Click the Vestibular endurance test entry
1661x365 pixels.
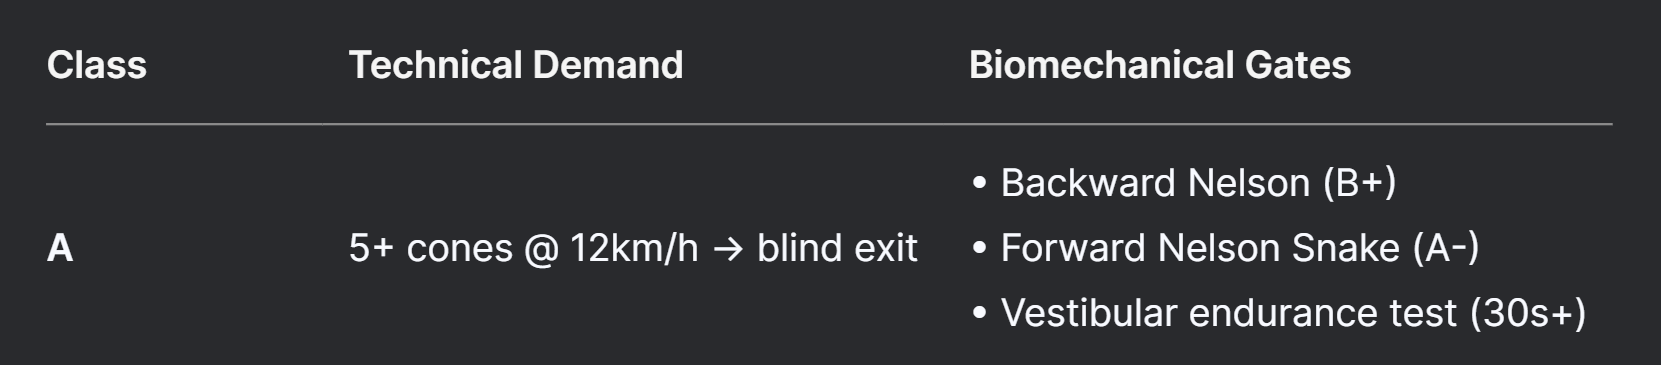pos(1229,313)
